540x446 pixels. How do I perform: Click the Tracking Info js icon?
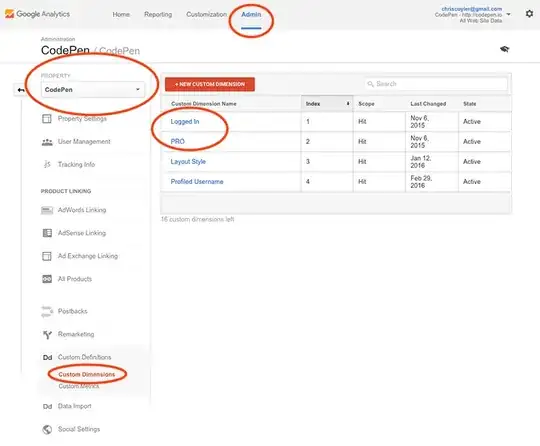[x=47, y=165]
